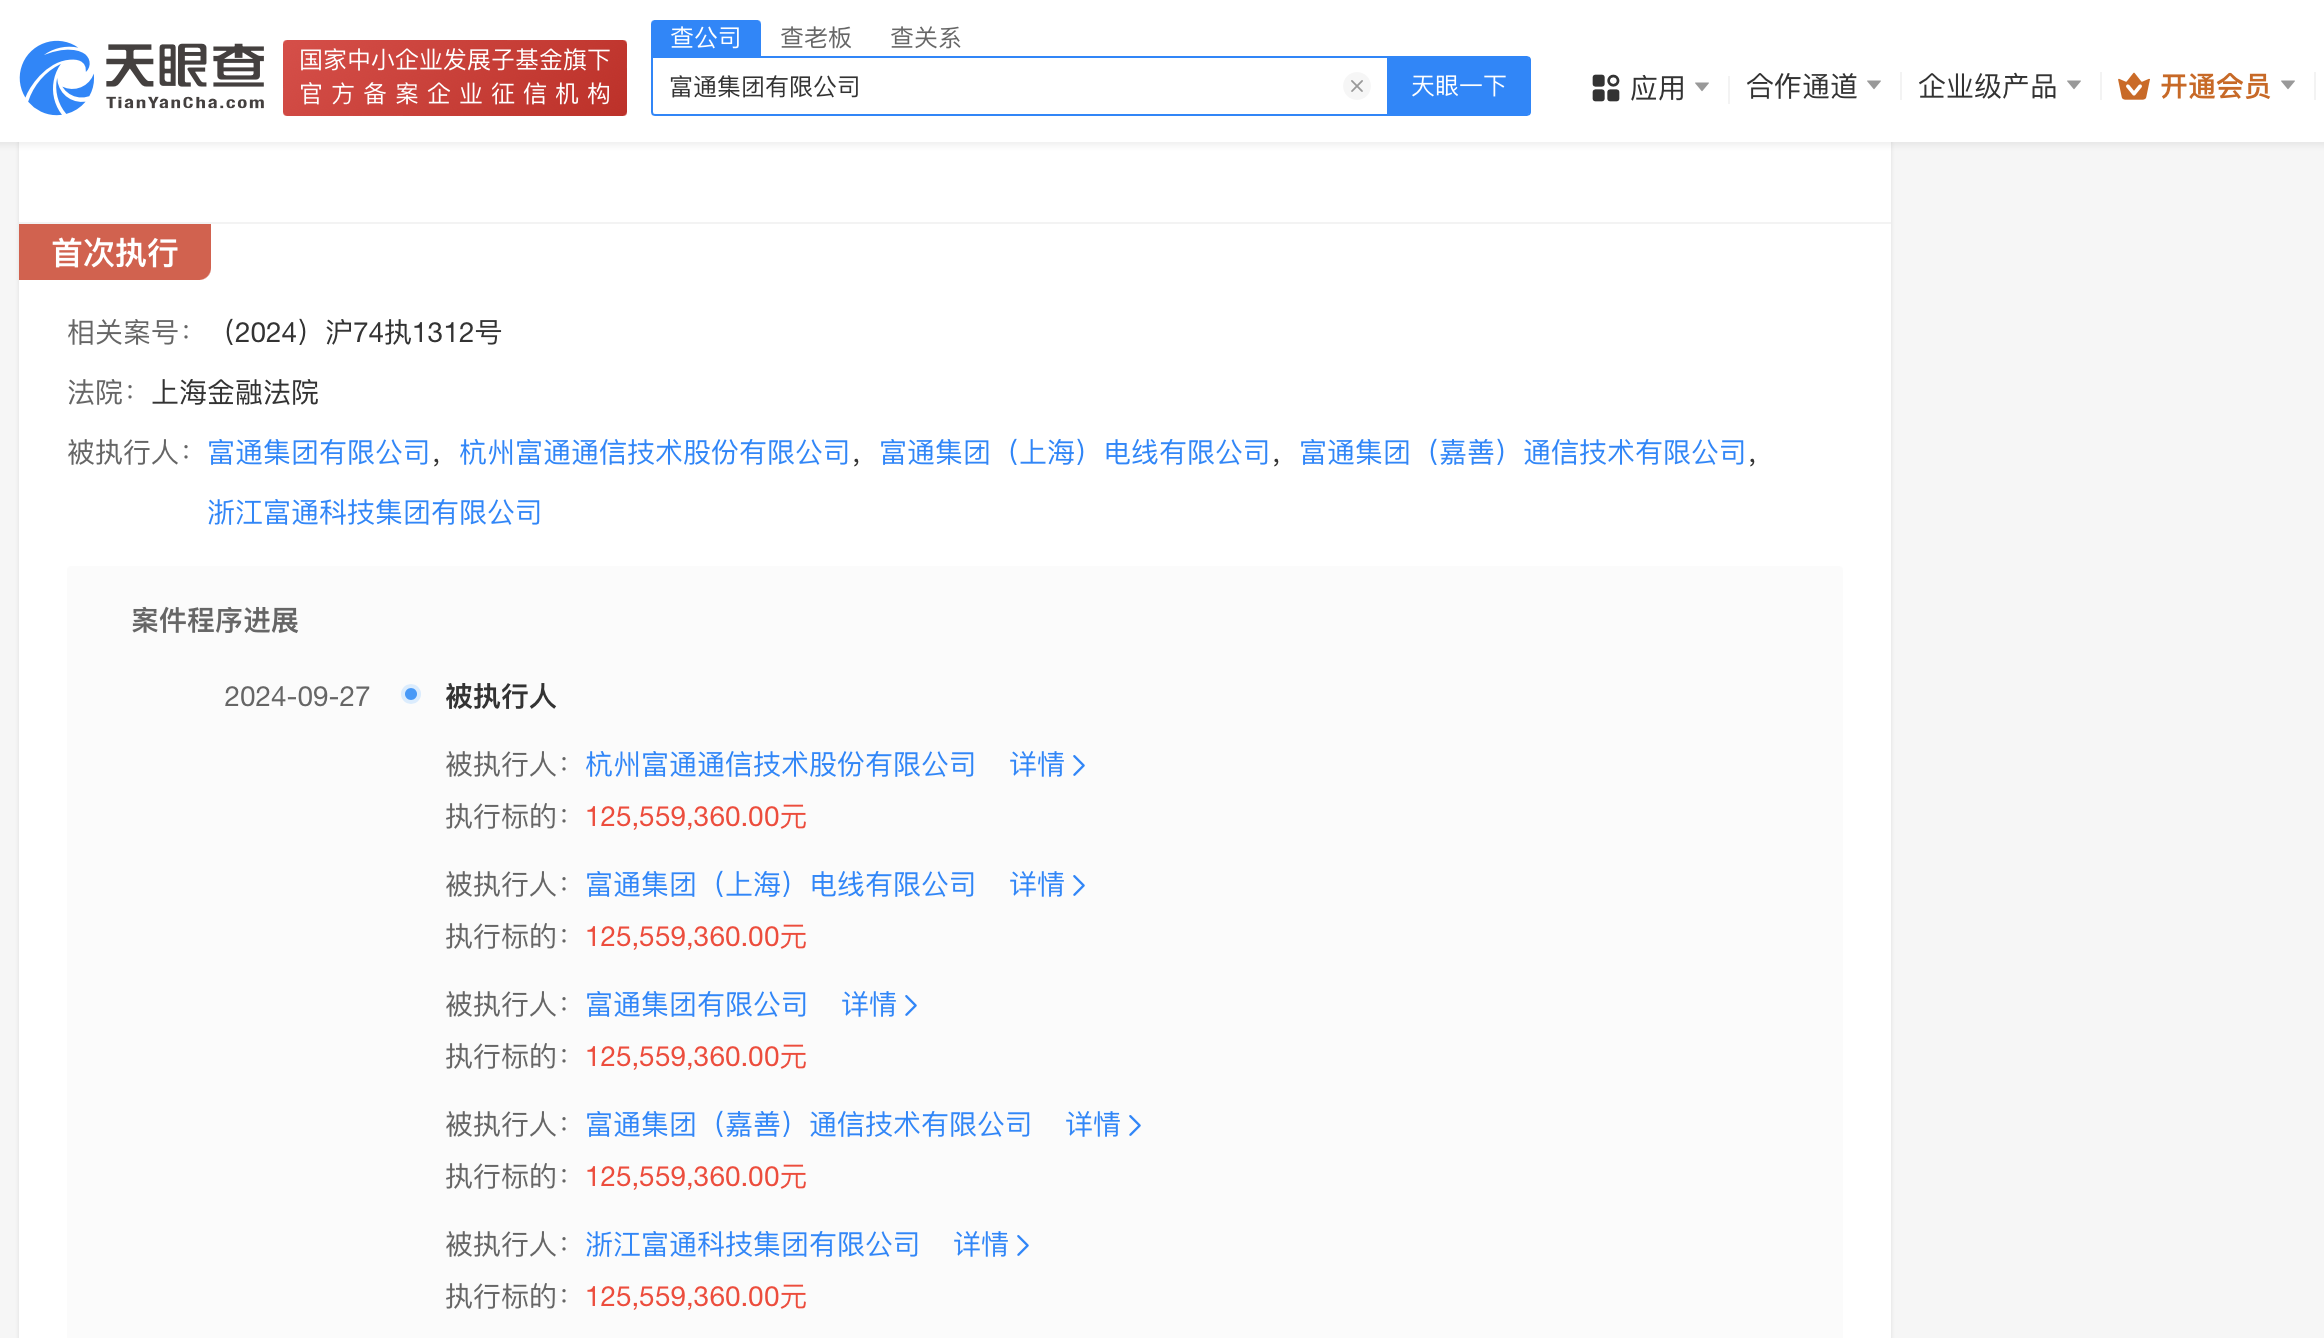Switch to the 查关系 tab
This screenshot has width=2324, height=1338.
tap(925, 38)
